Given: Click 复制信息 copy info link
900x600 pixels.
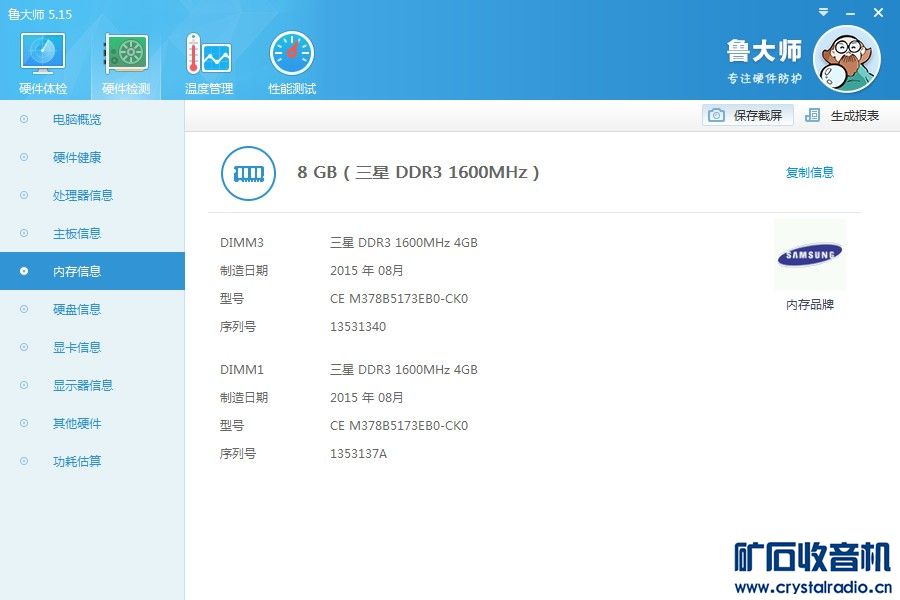Looking at the screenshot, I should pos(809,172).
